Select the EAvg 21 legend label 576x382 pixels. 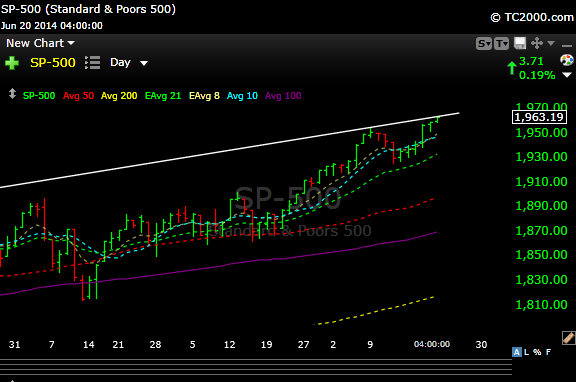click(x=163, y=96)
